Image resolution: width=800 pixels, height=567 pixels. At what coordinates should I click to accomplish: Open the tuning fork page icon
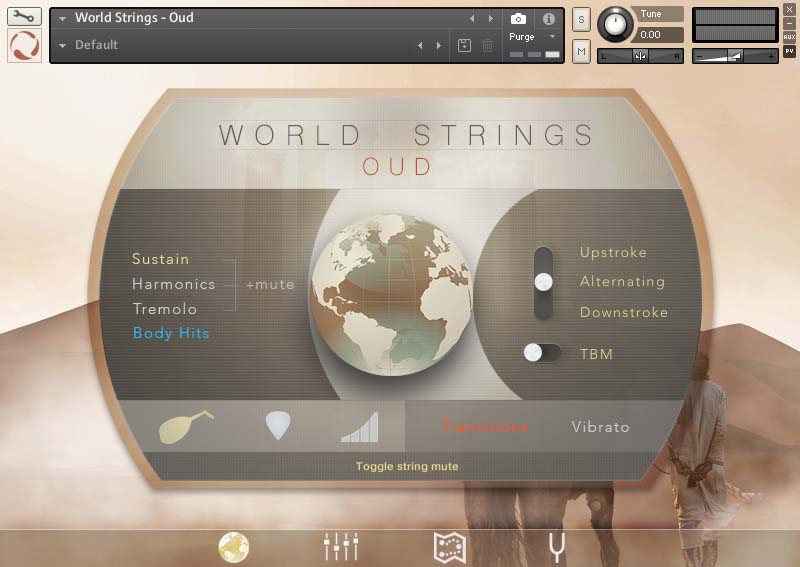click(x=557, y=548)
